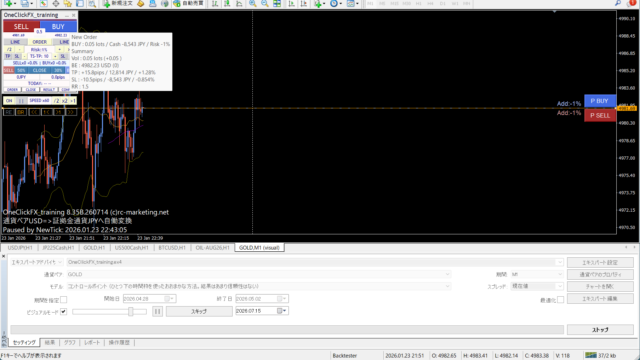Toggle the ビジュアルモード checkbox

click(x=64, y=312)
